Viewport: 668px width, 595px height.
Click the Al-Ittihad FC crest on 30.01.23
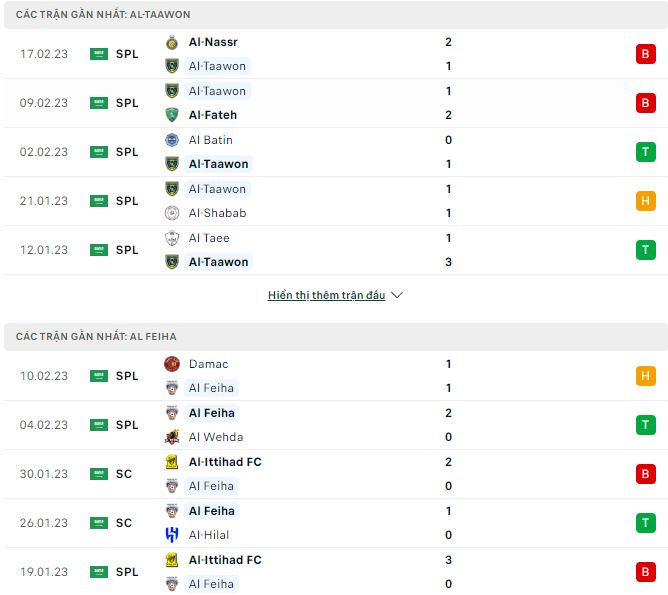[x=172, y=462]
